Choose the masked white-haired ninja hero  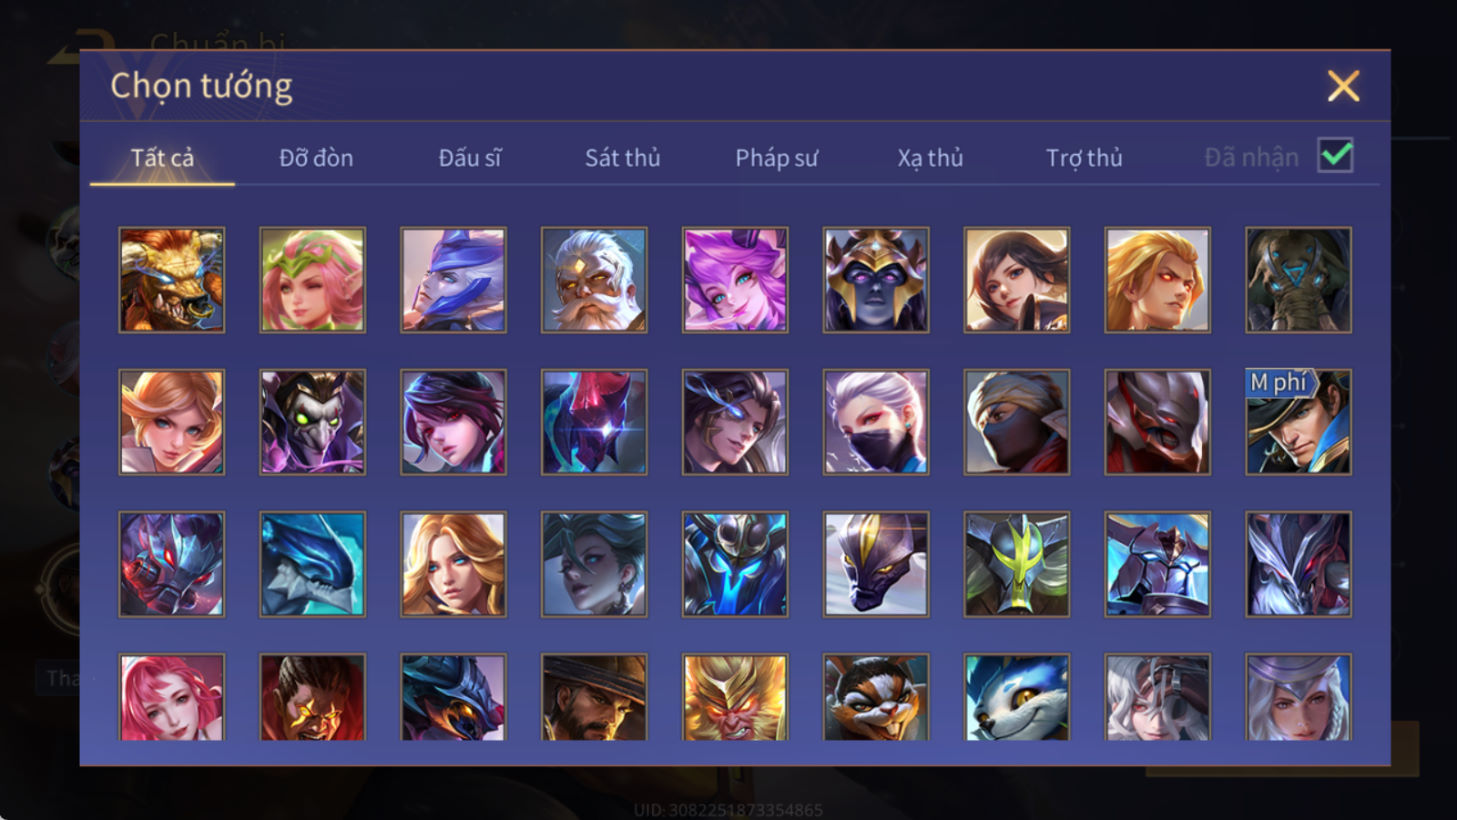coord(876,422)
